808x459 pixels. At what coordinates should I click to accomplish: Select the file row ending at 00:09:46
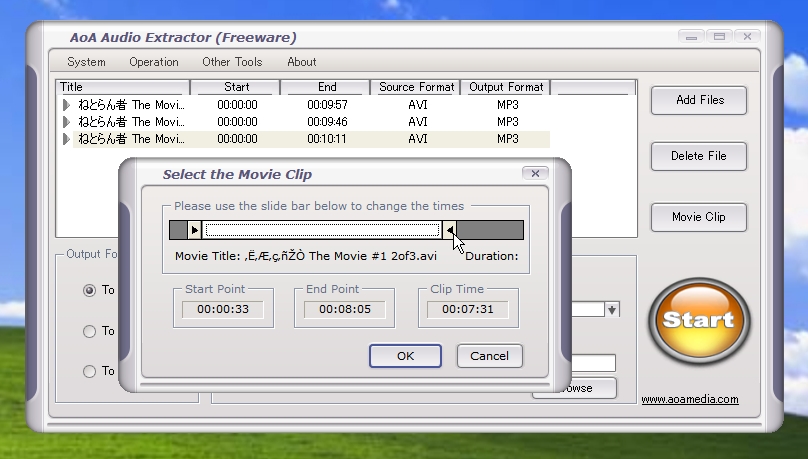[x=303, y=122]
